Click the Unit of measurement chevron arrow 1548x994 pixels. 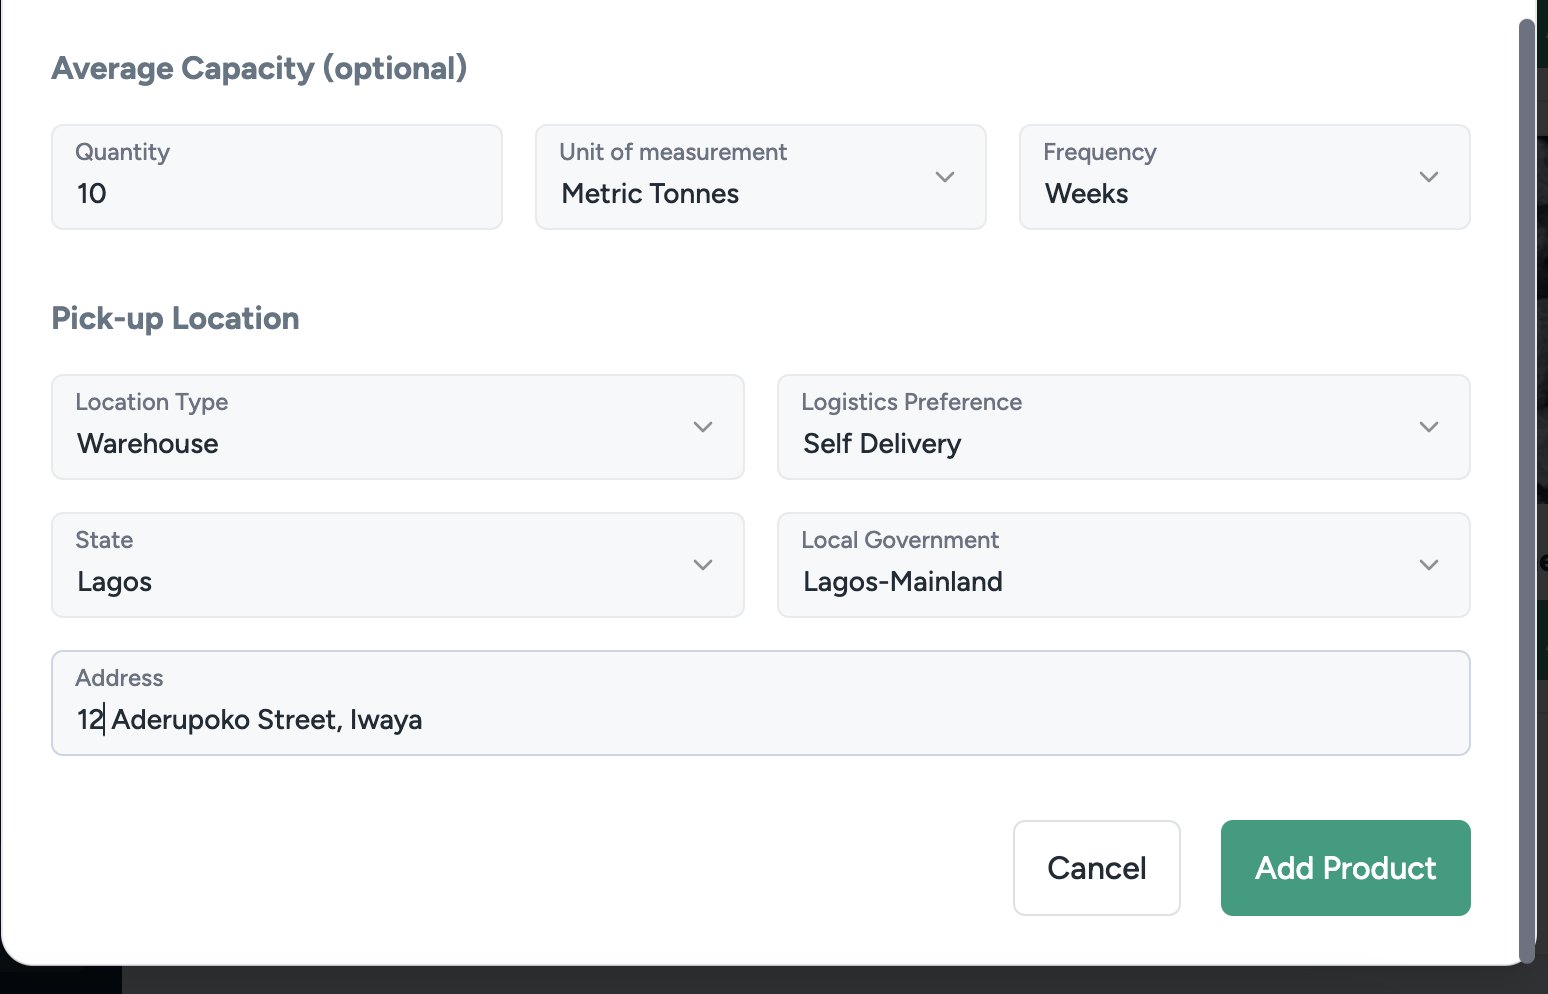pos(944,177)
